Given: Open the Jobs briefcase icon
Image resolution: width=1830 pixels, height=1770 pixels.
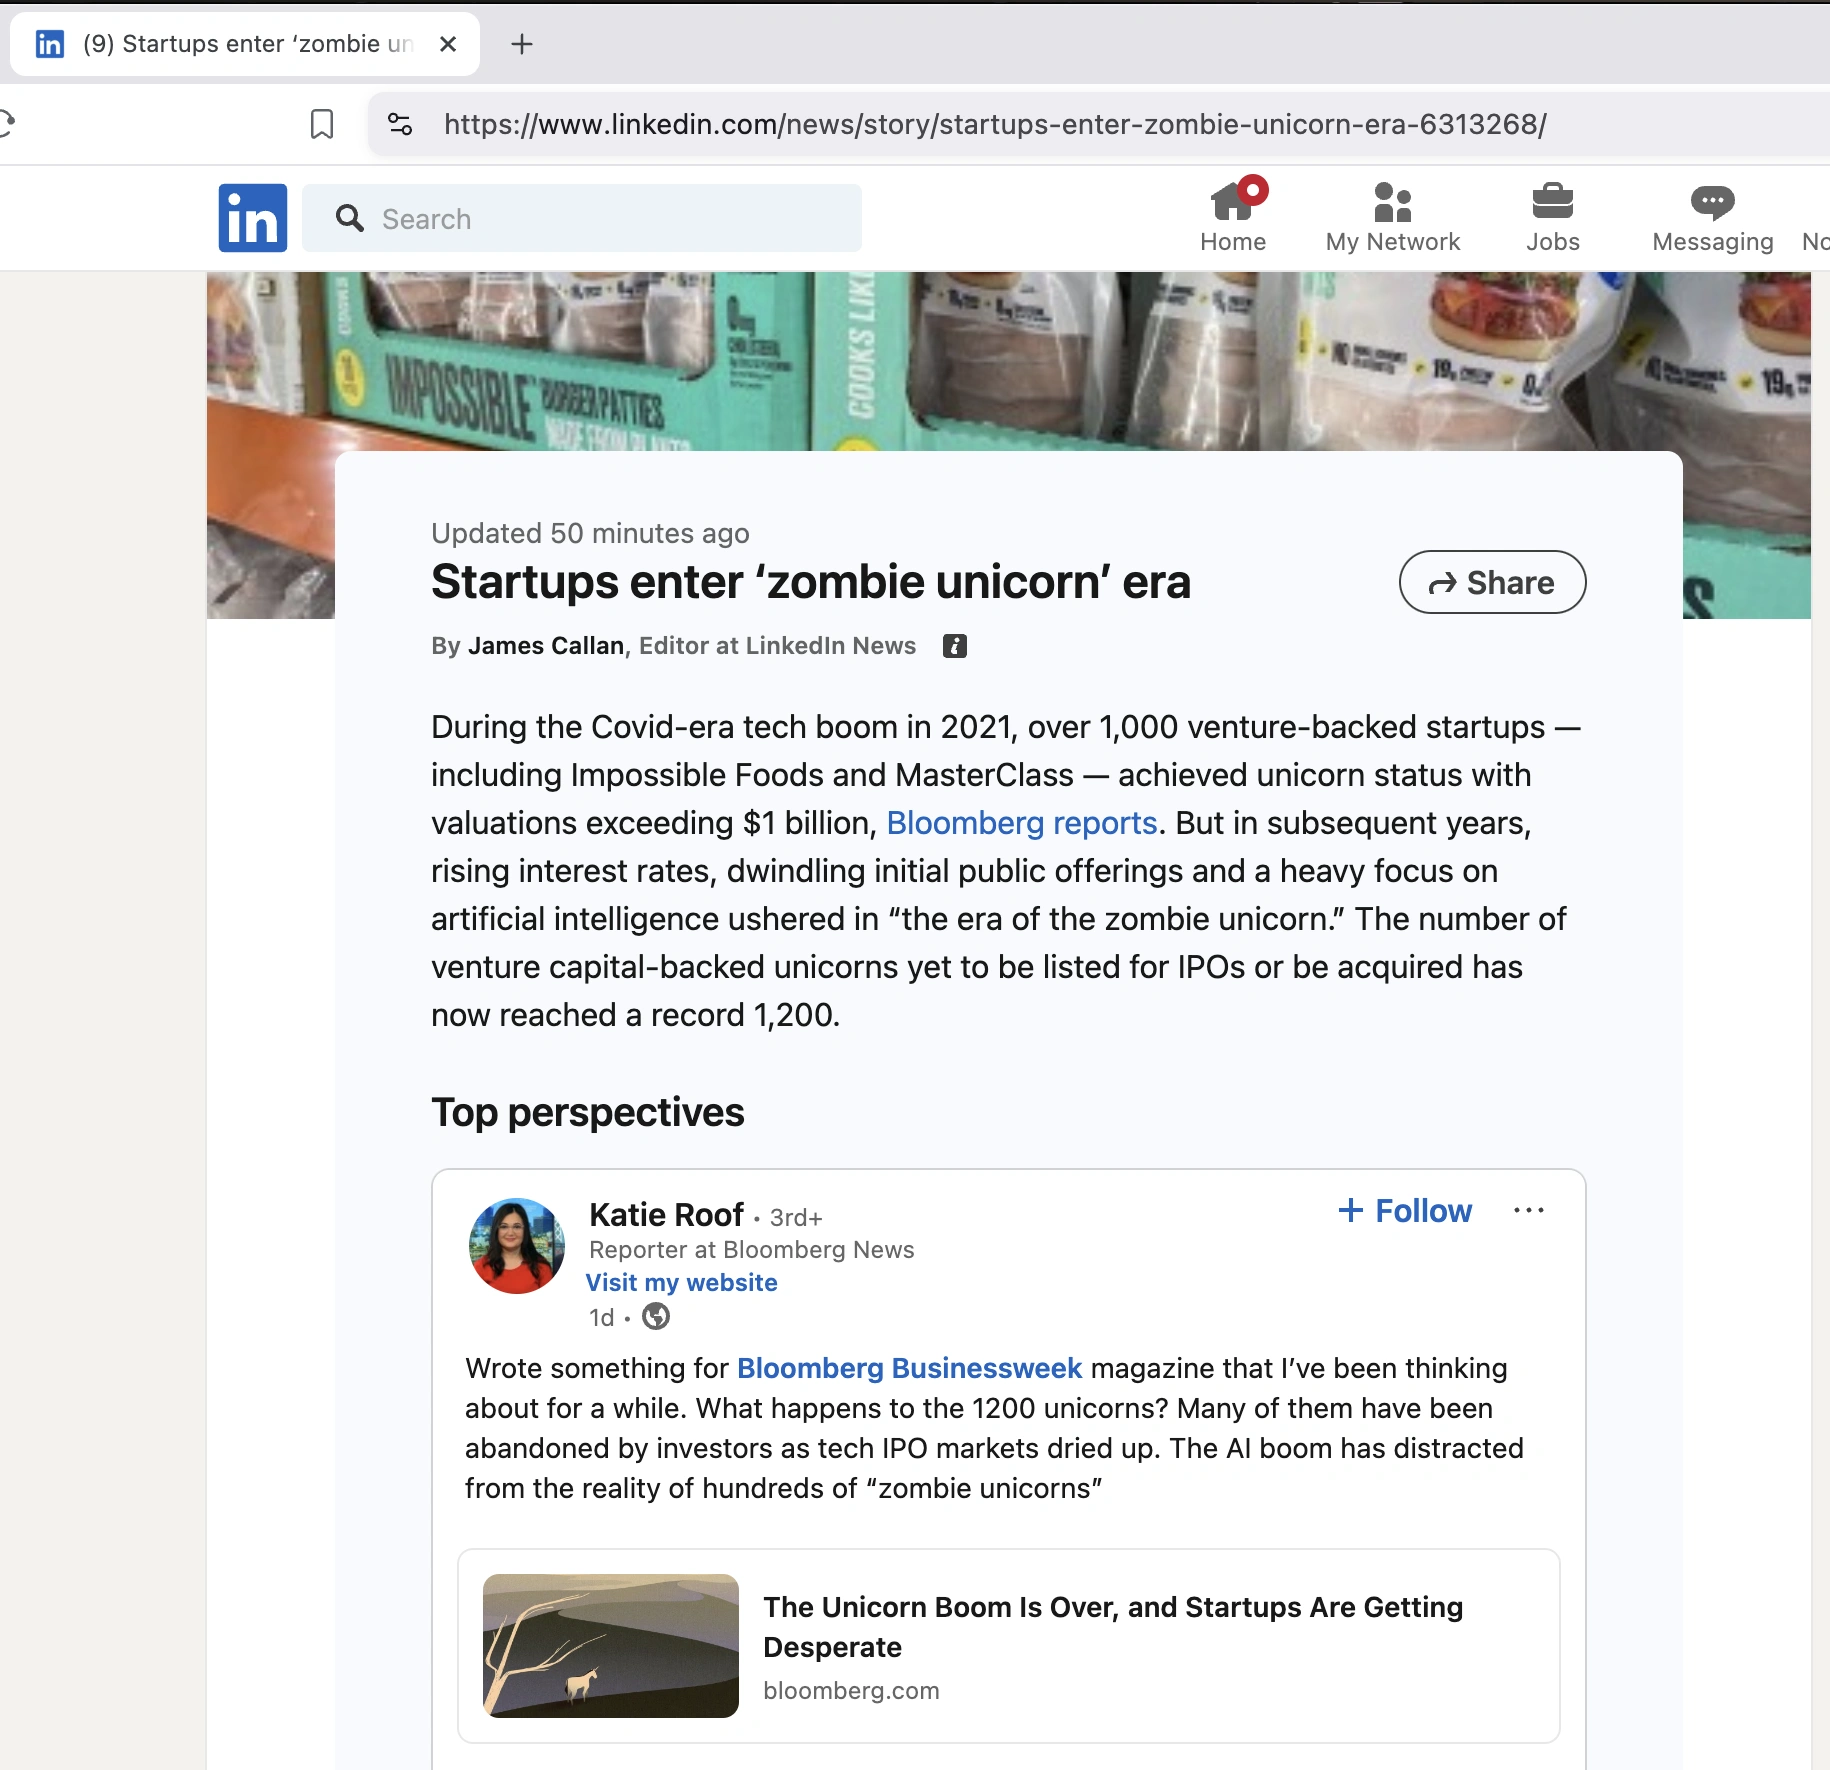Looking at the screenshot, I should (1552, 203).
